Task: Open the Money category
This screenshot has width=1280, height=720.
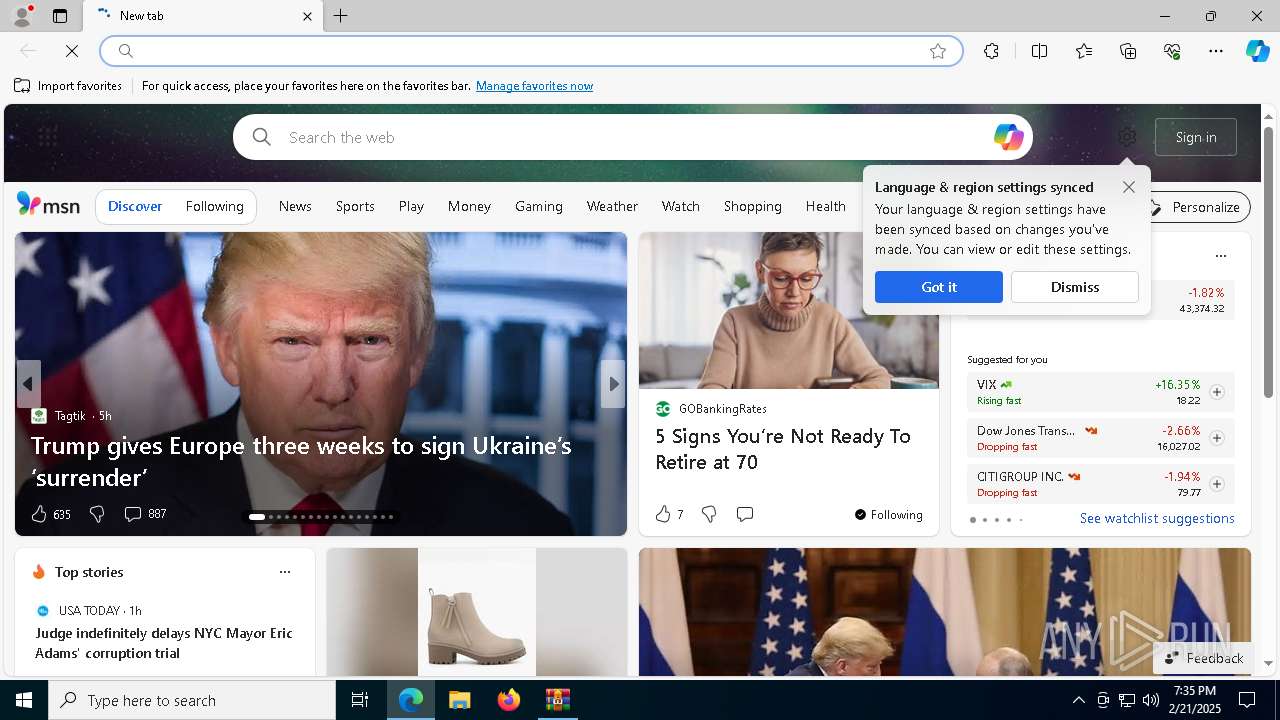Action: coord(469,206)
